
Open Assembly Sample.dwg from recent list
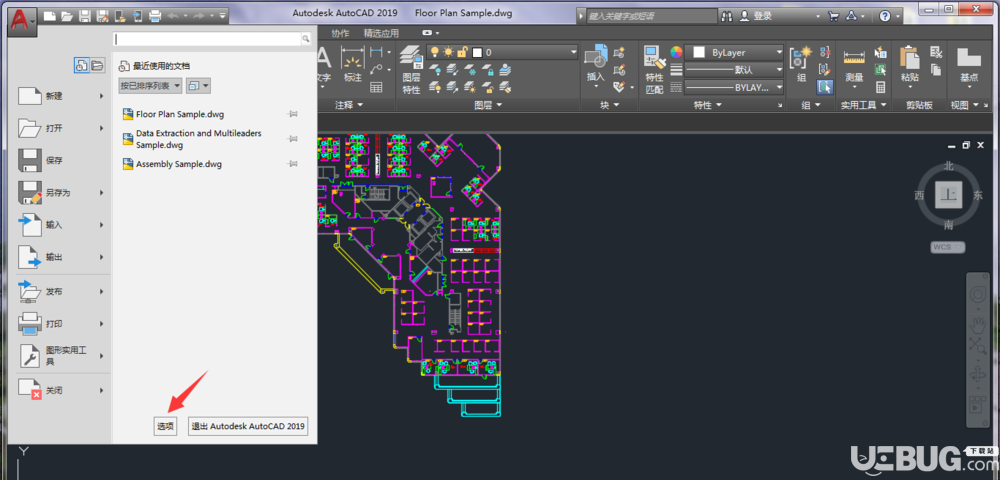[x=179, y=164]
